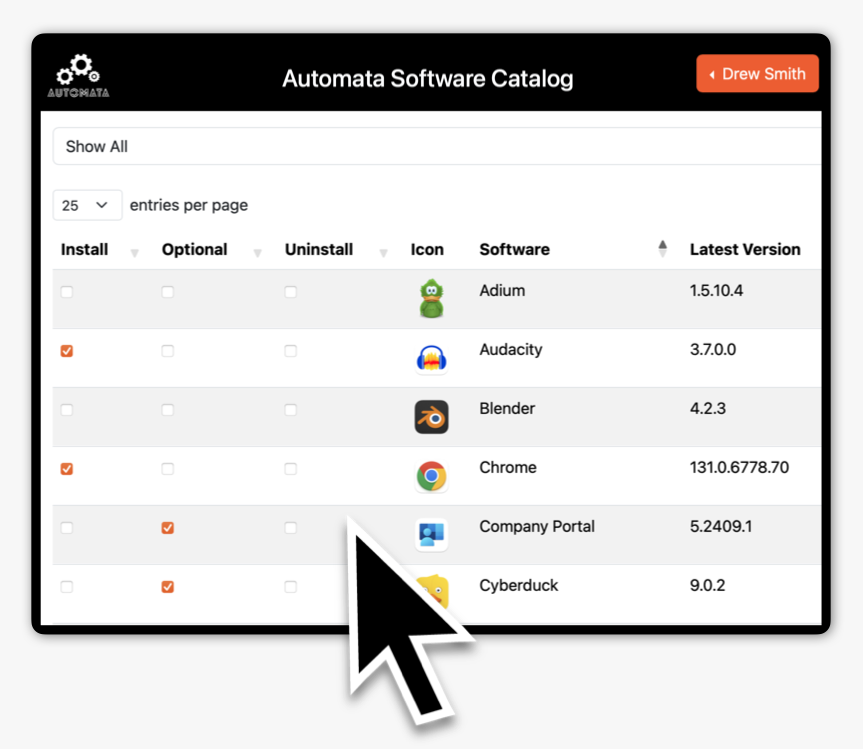The image size is (863, 749).
Task: Click the Adium green duck icon
Action: [432, 298]
